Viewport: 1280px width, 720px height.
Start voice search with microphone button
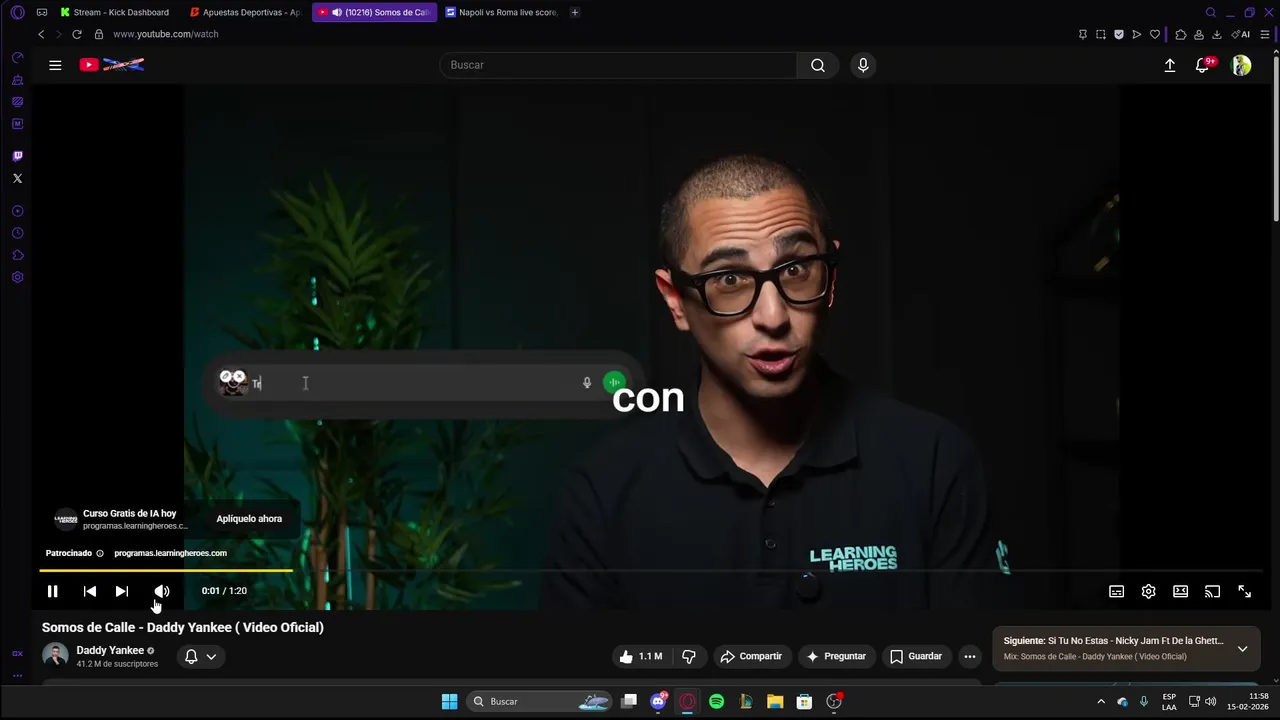click(863, 65)
